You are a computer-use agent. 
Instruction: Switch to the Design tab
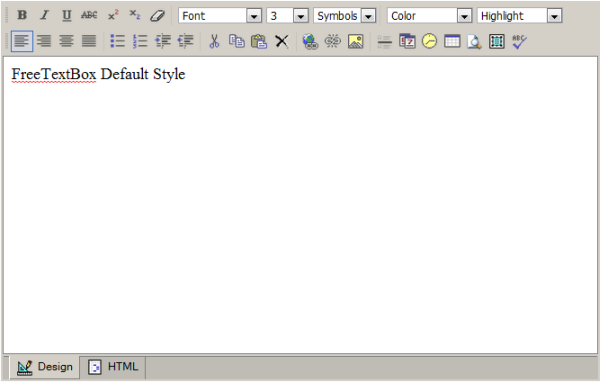(x=45, y=367)
